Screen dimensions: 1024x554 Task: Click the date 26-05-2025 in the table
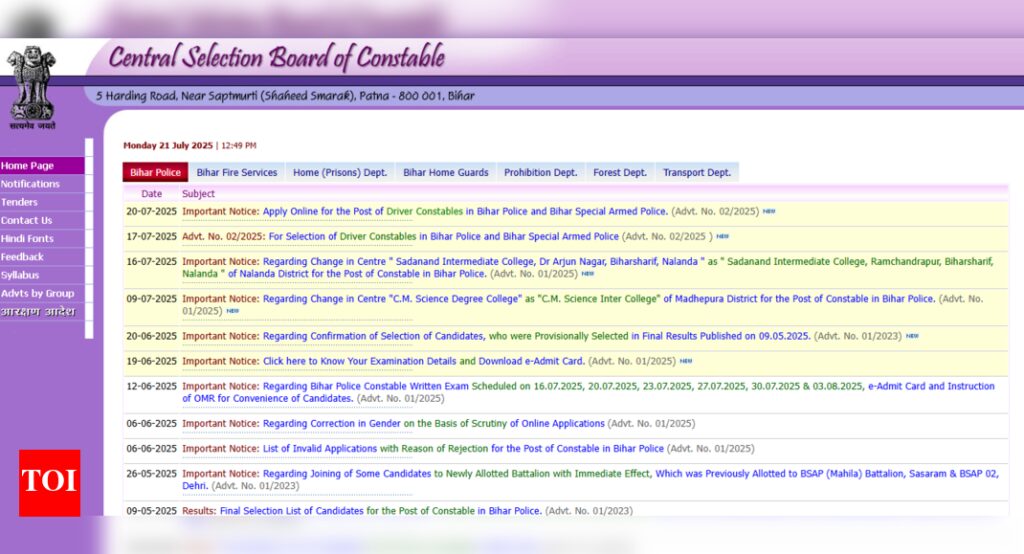pos(152,474)
